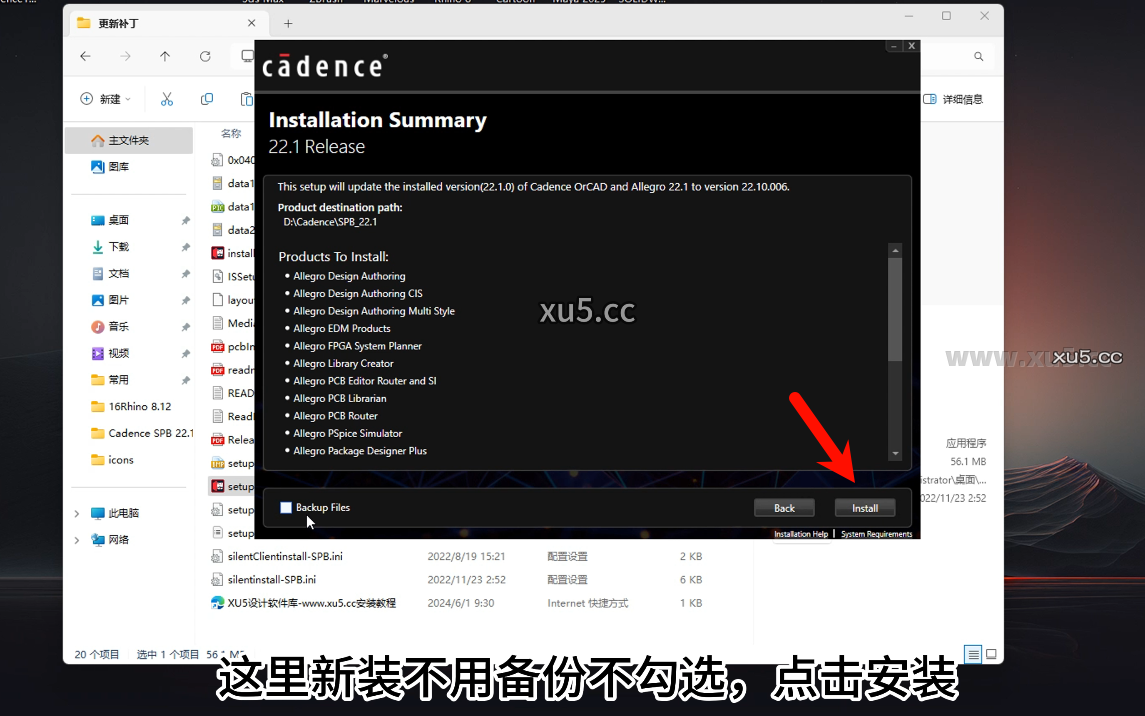Click the Copy icon in Explorer toolbar
Screen dimensions: 1145x716
tap(206, 99)
